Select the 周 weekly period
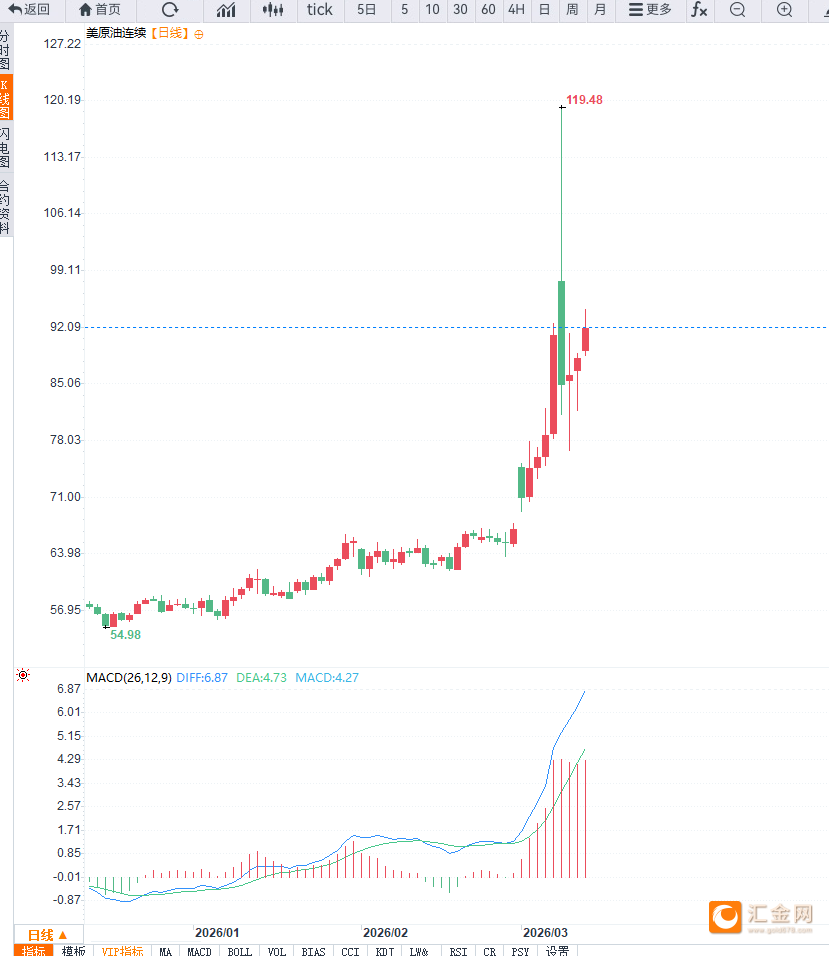Image resolution: width=829 pixels, height=956 pixels. pos(572,10)
